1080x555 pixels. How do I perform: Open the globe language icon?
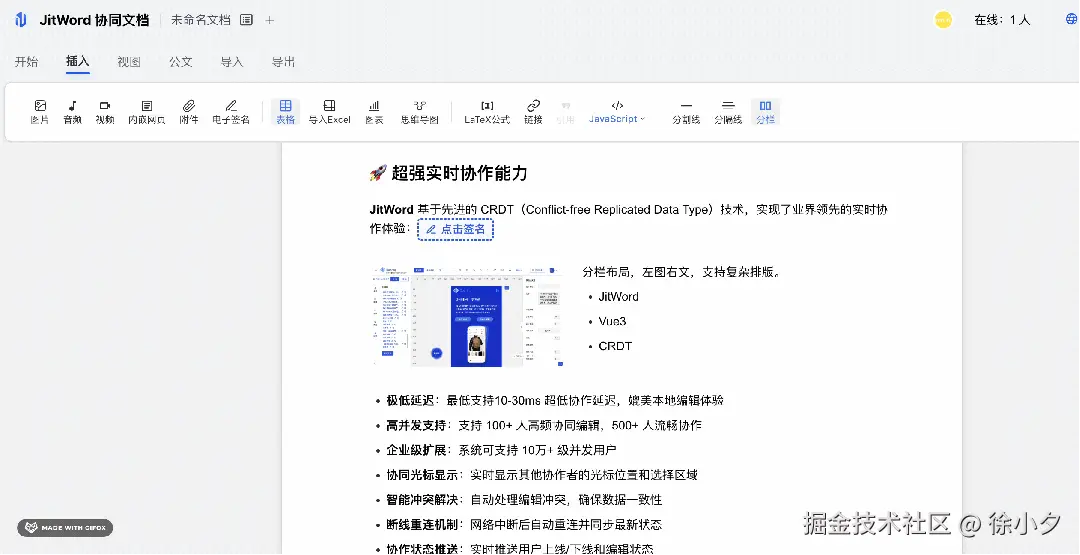pyautogui.click(x=1072, y=20)
